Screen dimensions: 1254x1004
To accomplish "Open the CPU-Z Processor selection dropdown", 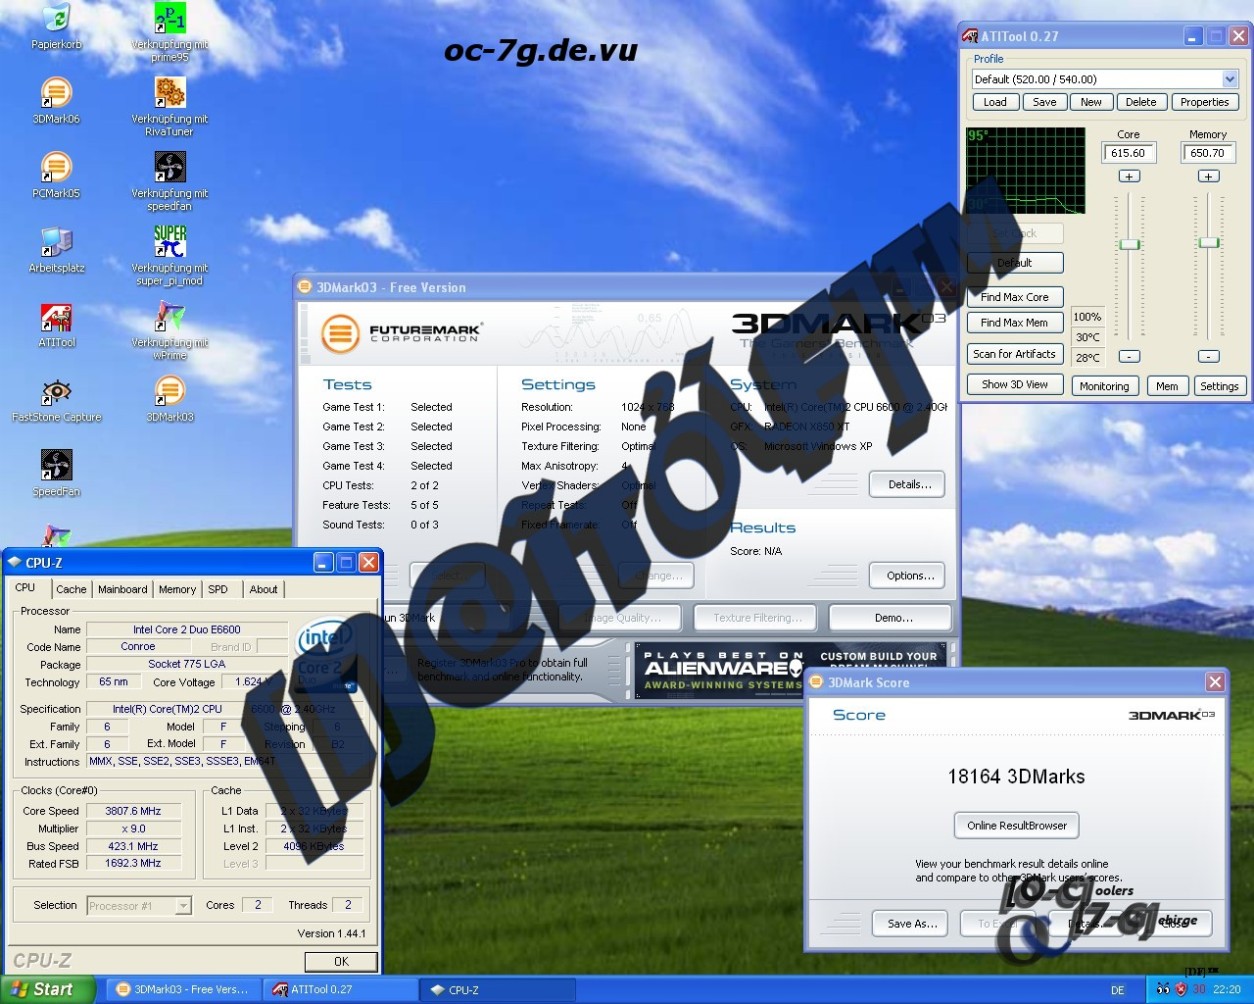I will point(183,906).
